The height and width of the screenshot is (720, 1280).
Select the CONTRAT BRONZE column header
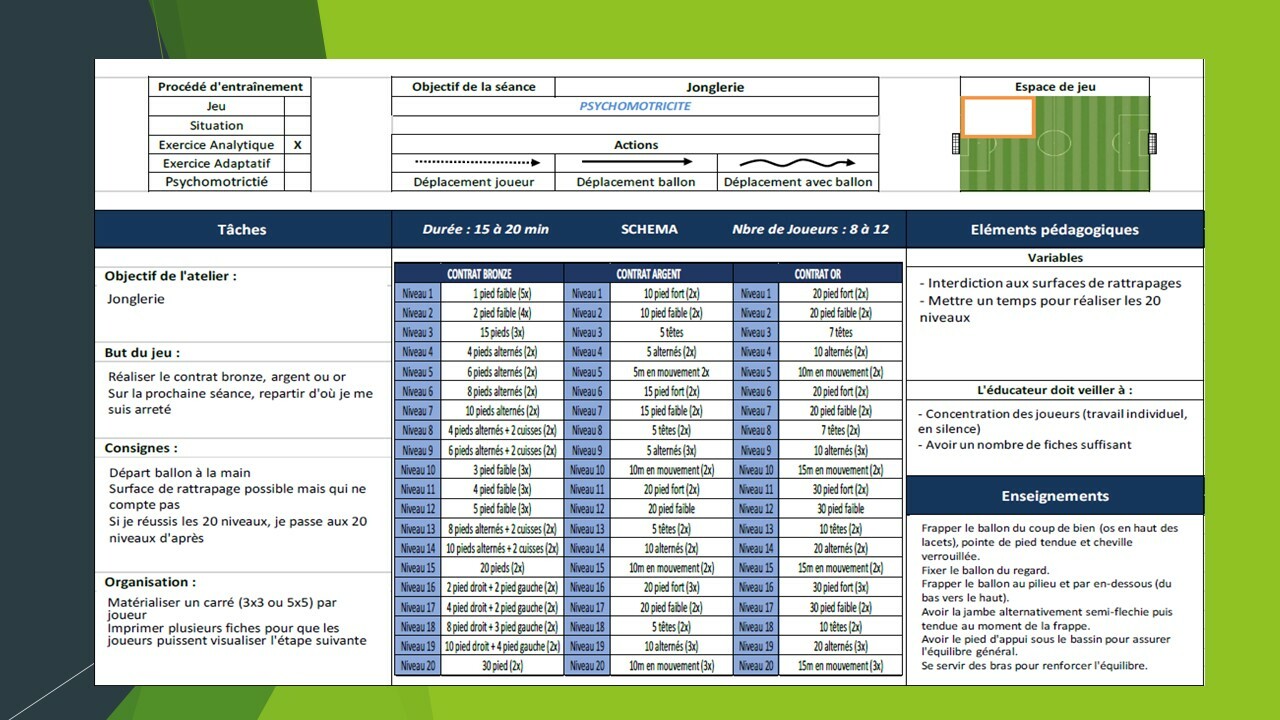pyautogui.click(x=478, y=274)
